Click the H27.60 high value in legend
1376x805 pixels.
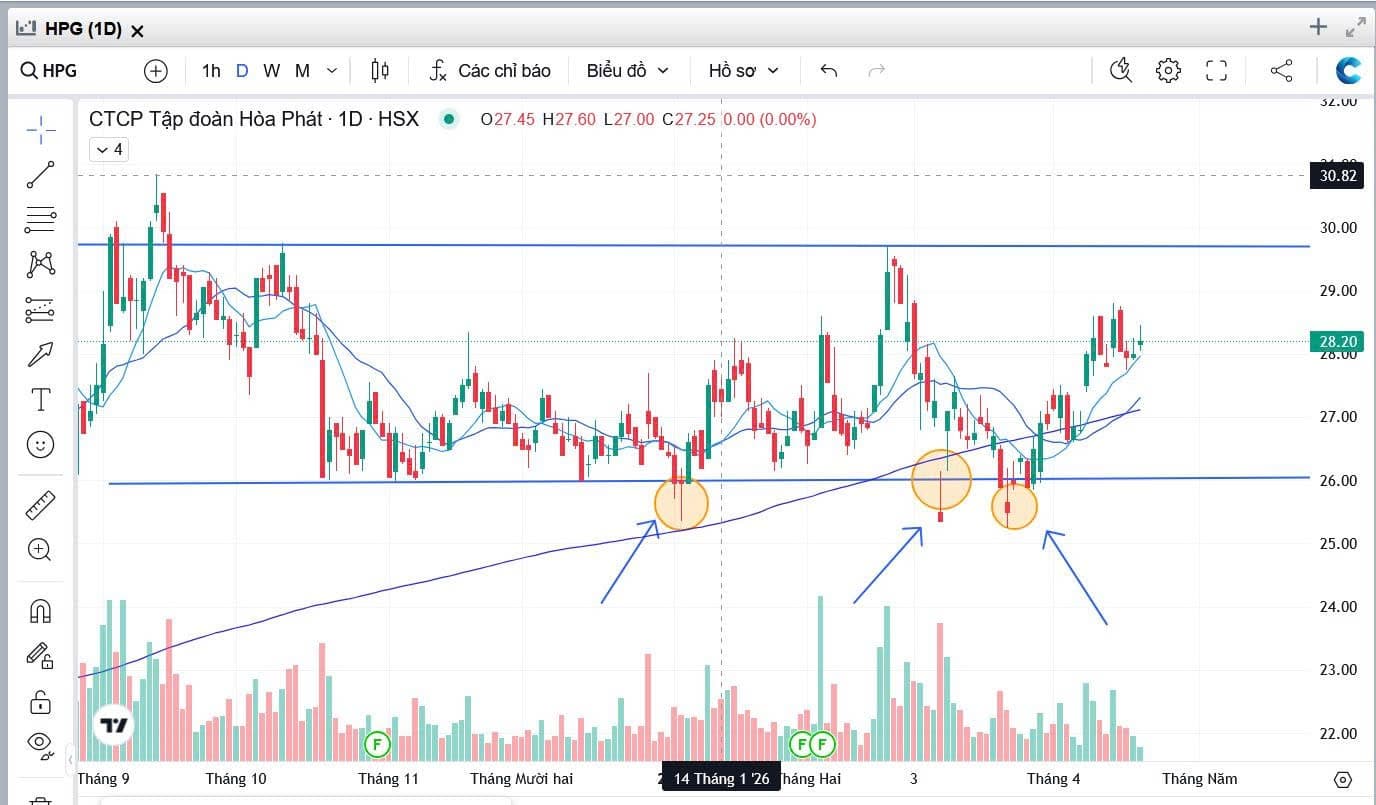click(569, 119)
